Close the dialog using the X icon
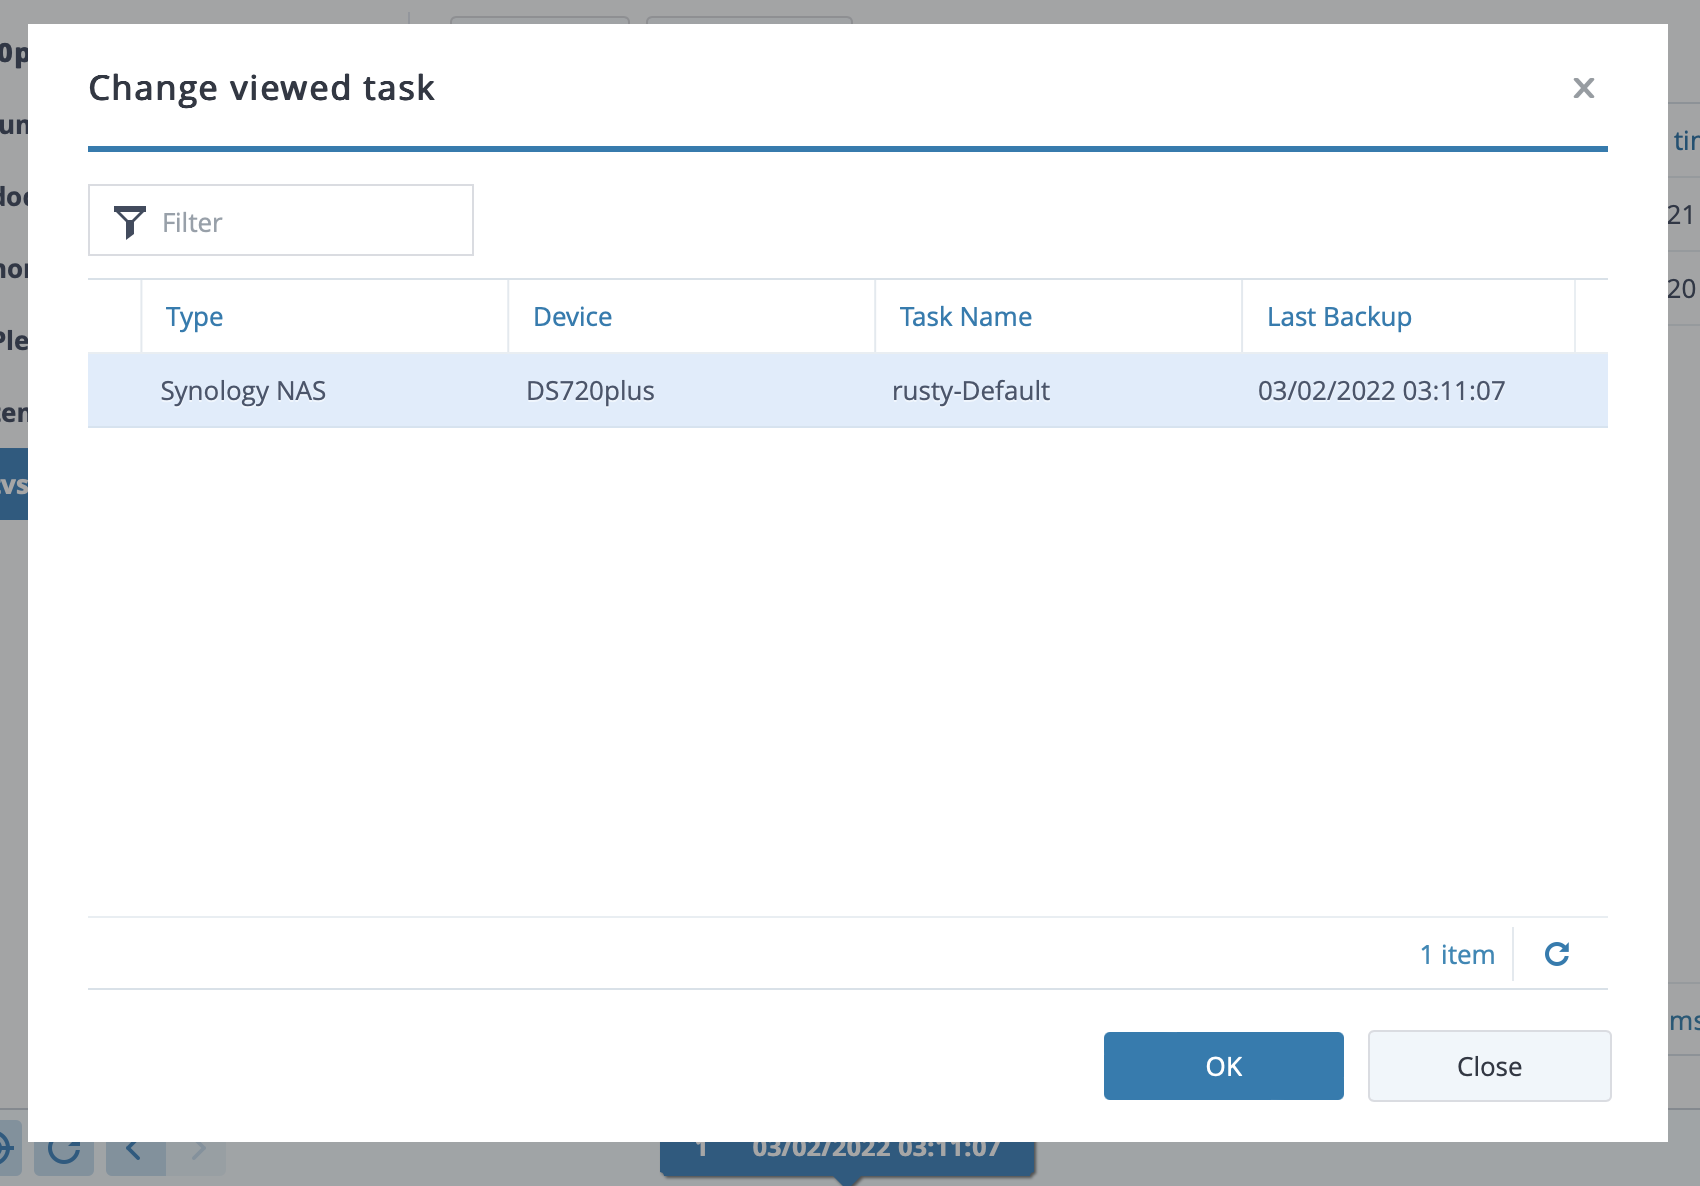 pyautogui.click(x=1584, y=88)
